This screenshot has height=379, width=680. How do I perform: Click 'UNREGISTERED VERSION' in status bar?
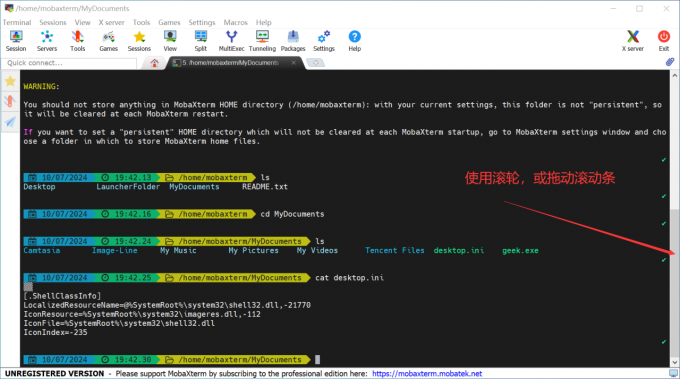55,373
